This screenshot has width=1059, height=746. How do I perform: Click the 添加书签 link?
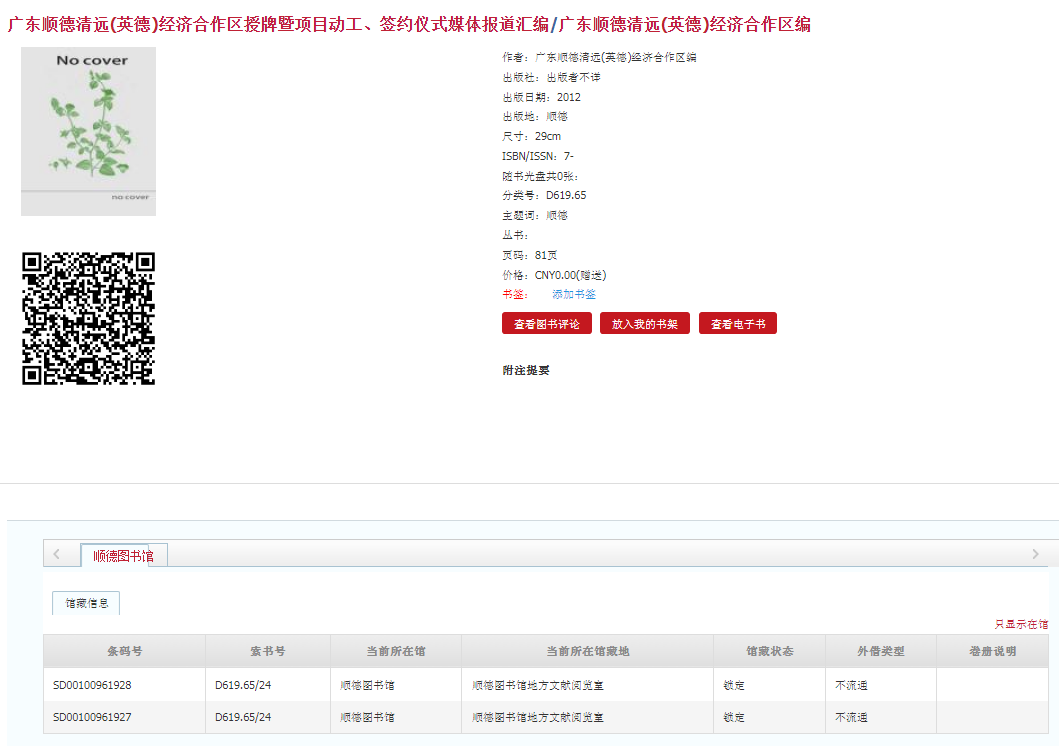click(x=573, y=294)
